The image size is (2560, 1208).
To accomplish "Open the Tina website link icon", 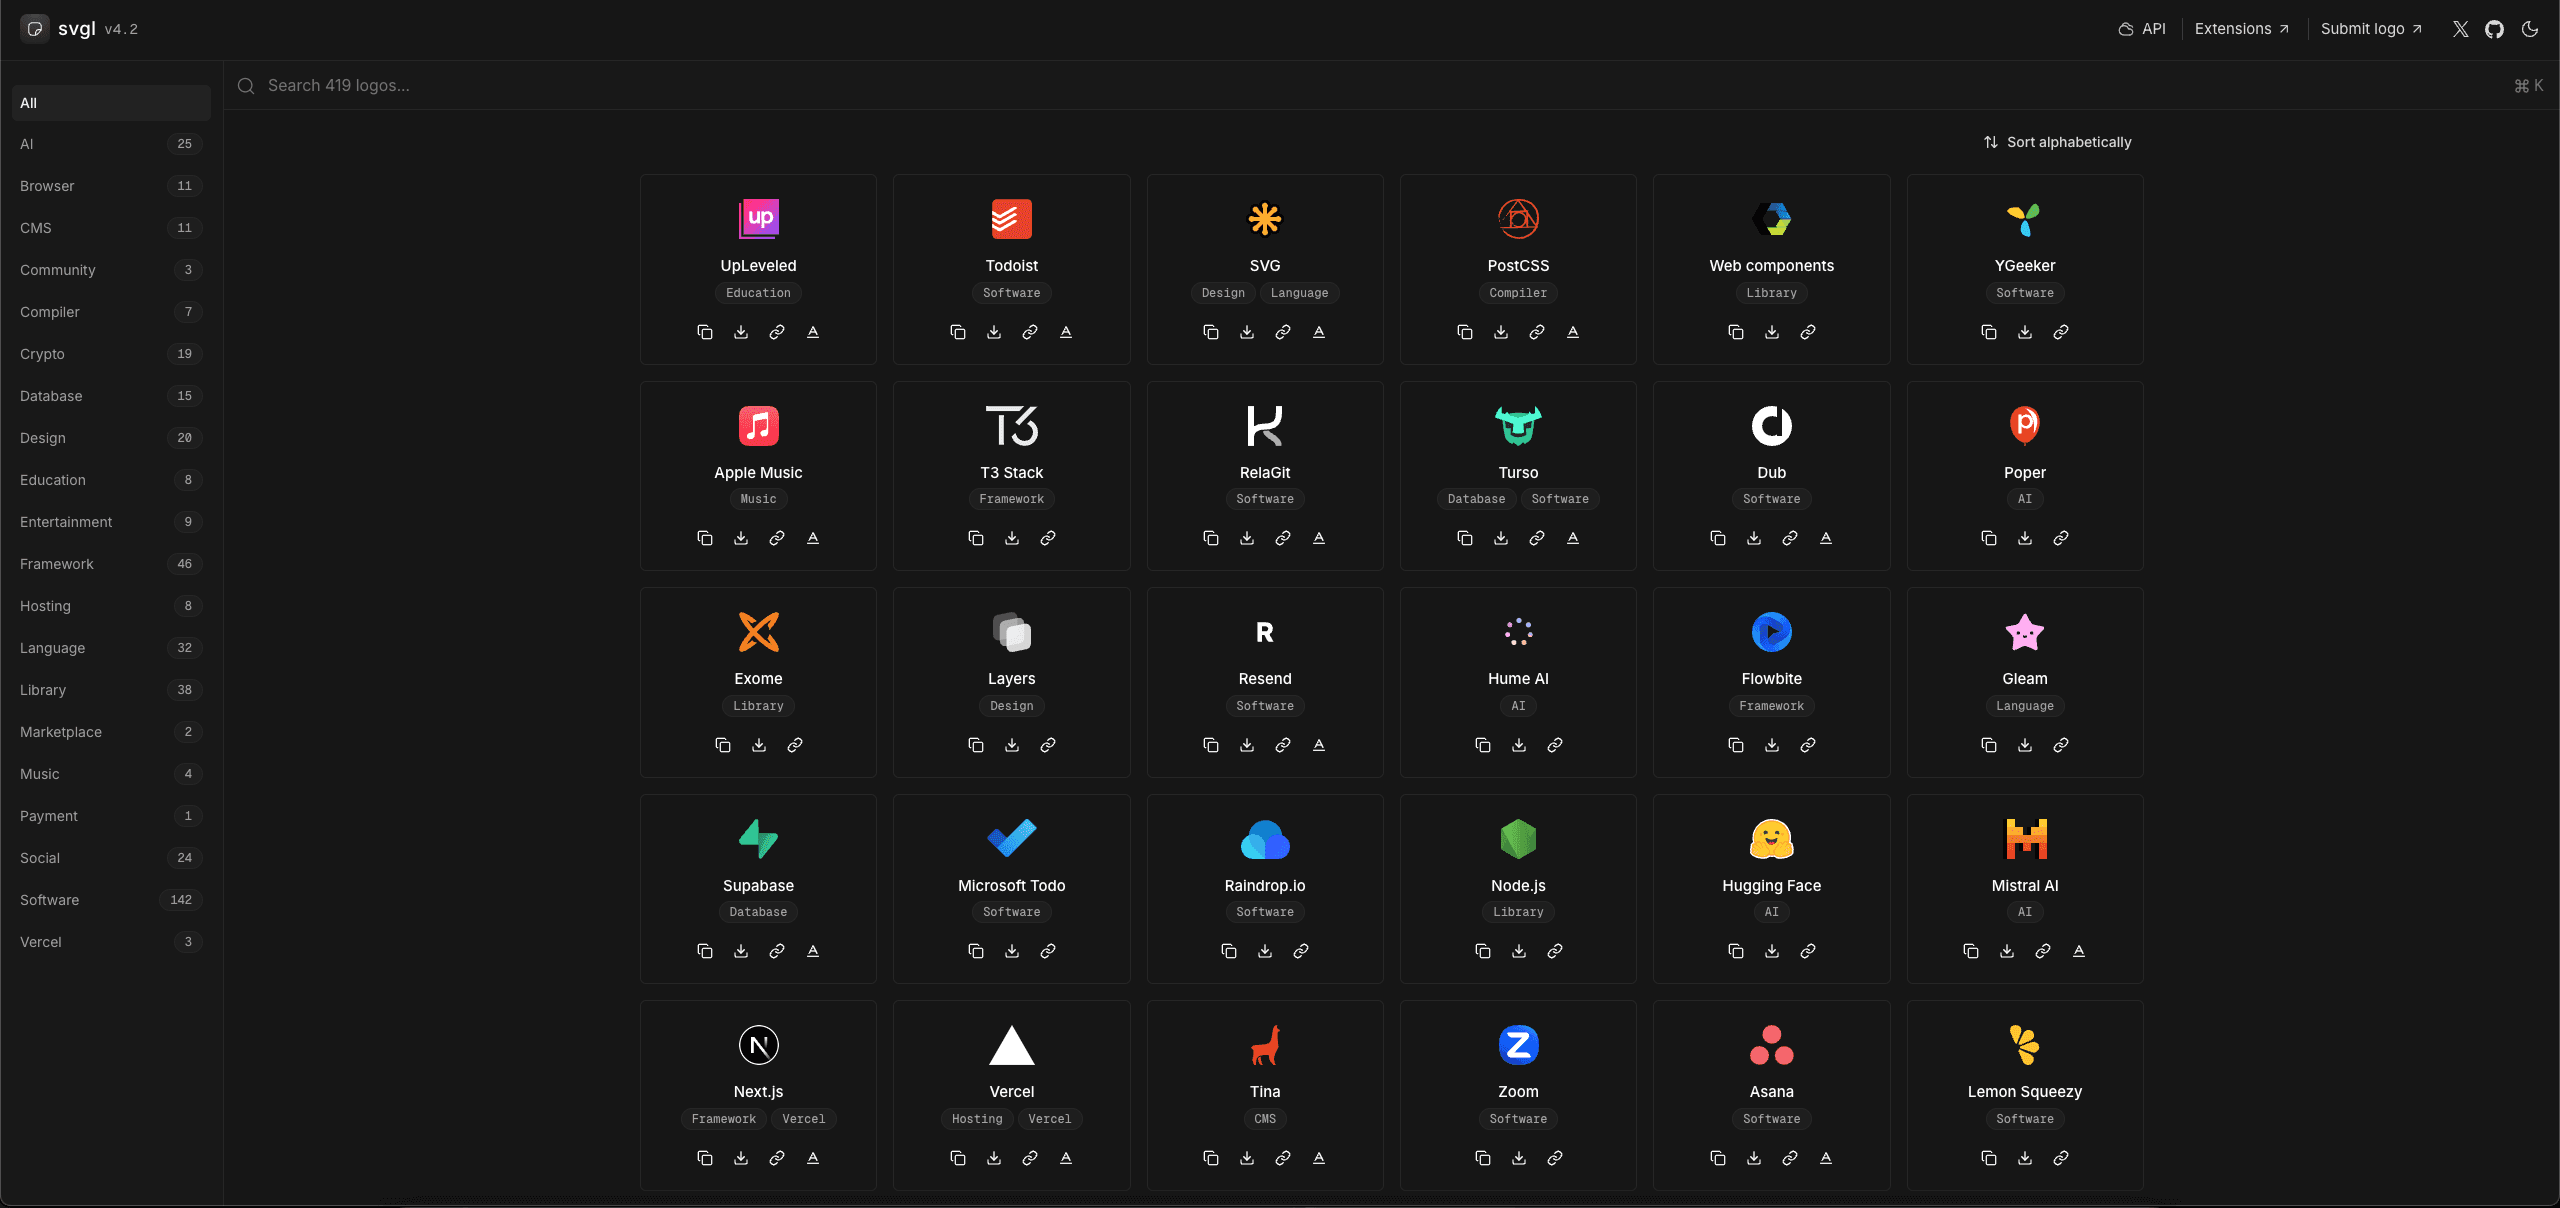I will point(1283,1158).
